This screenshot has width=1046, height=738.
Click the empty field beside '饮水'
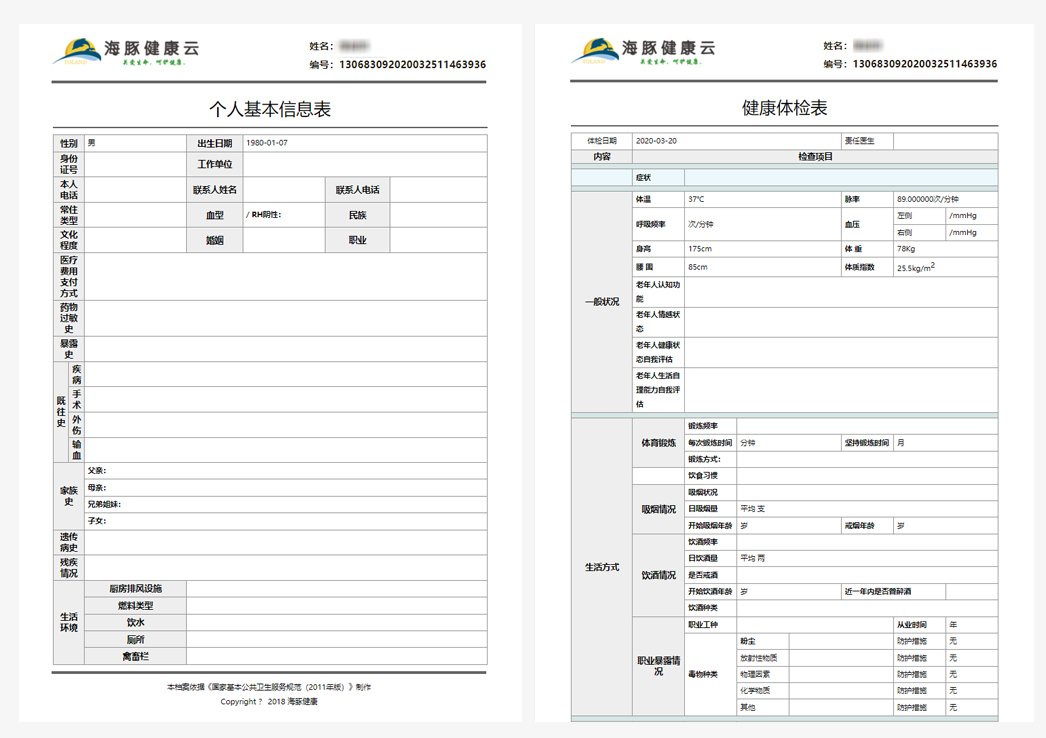coord(337,623)
